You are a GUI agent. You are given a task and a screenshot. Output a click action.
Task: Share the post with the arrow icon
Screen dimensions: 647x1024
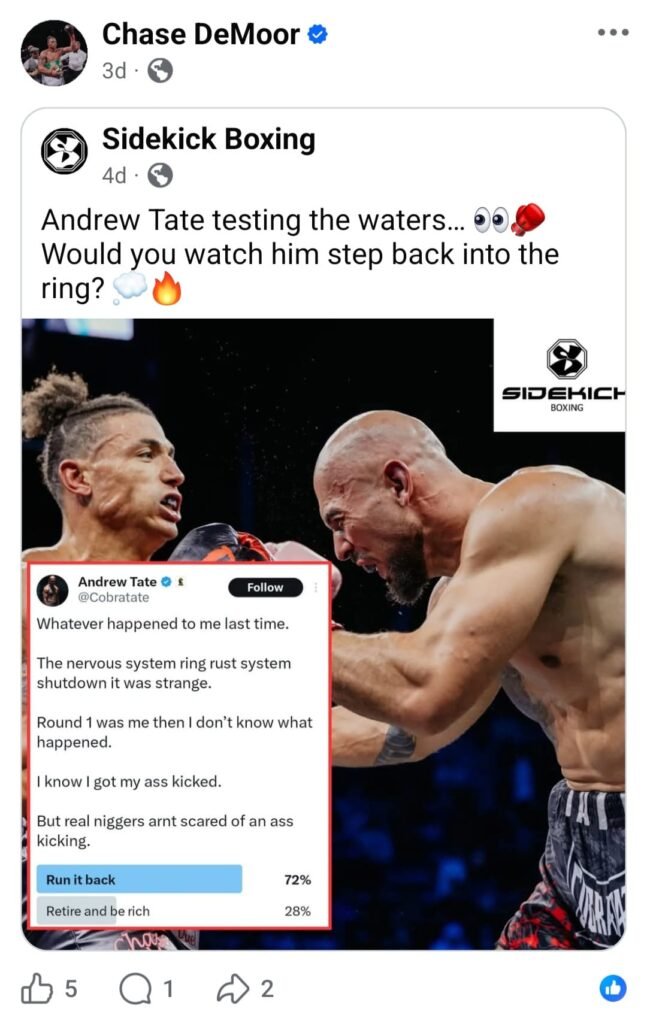coord(233,989)
